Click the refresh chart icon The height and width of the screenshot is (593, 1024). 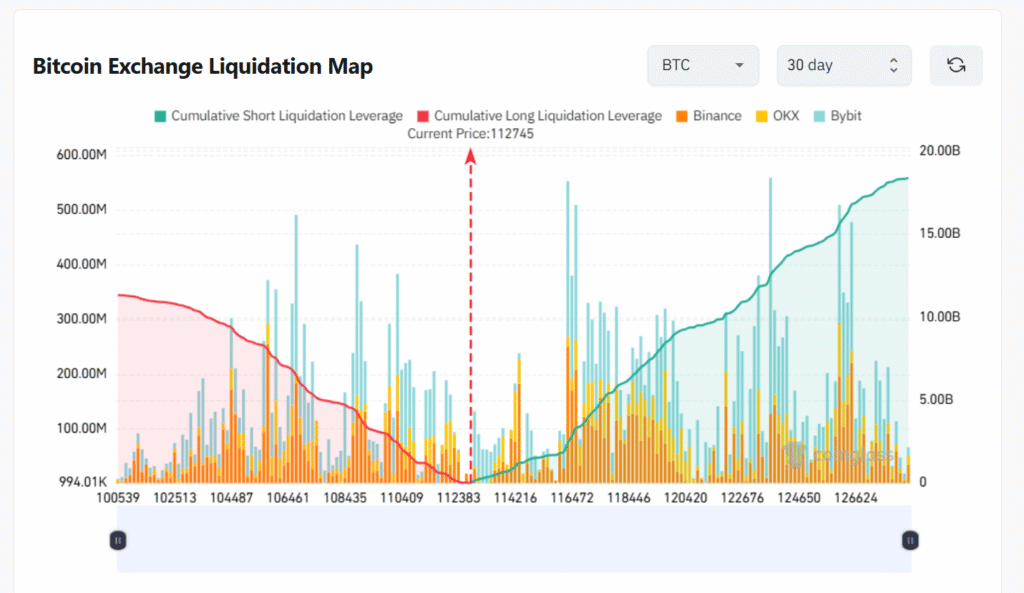(956, 65)
